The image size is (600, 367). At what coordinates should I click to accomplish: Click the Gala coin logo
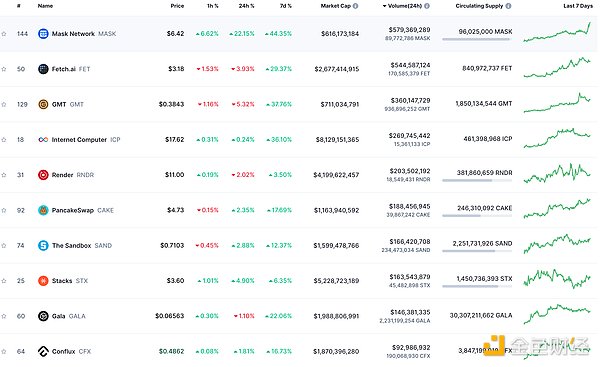(43, 316)
